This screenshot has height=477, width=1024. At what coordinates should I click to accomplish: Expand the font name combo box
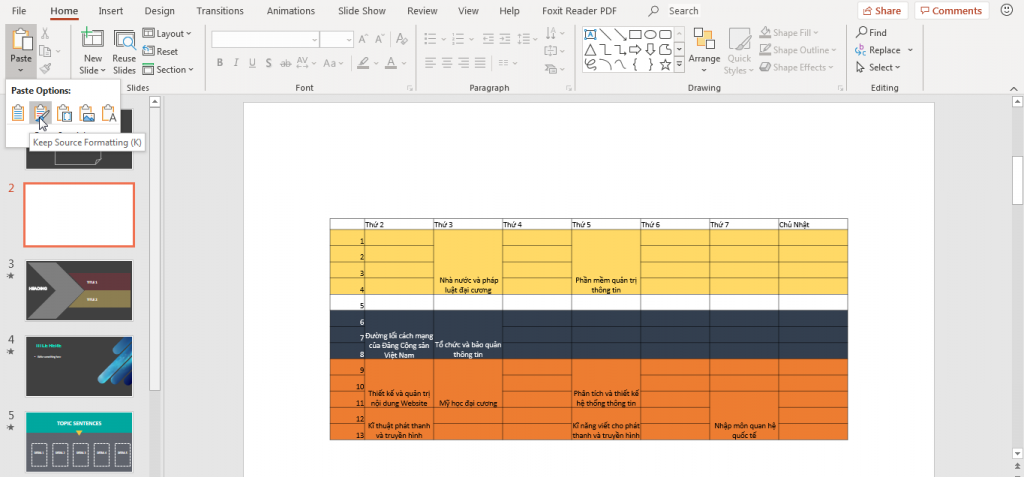315,39
